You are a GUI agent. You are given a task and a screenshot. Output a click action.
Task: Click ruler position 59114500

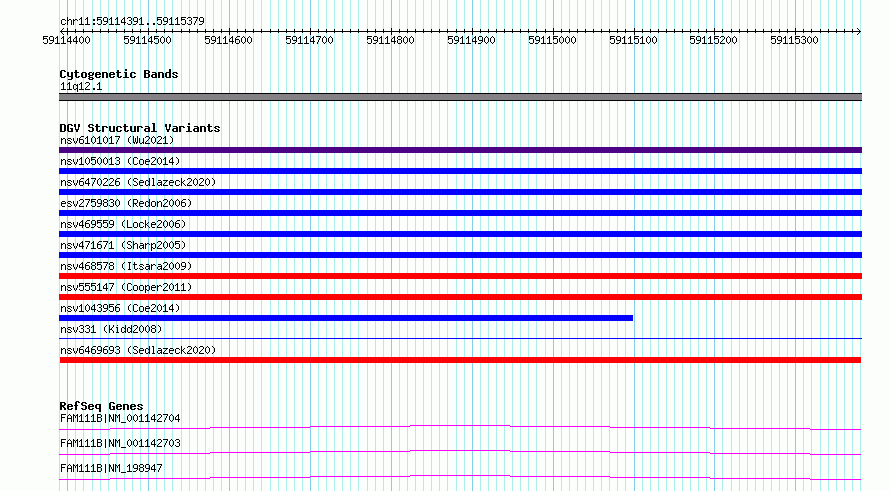[147, 40]
